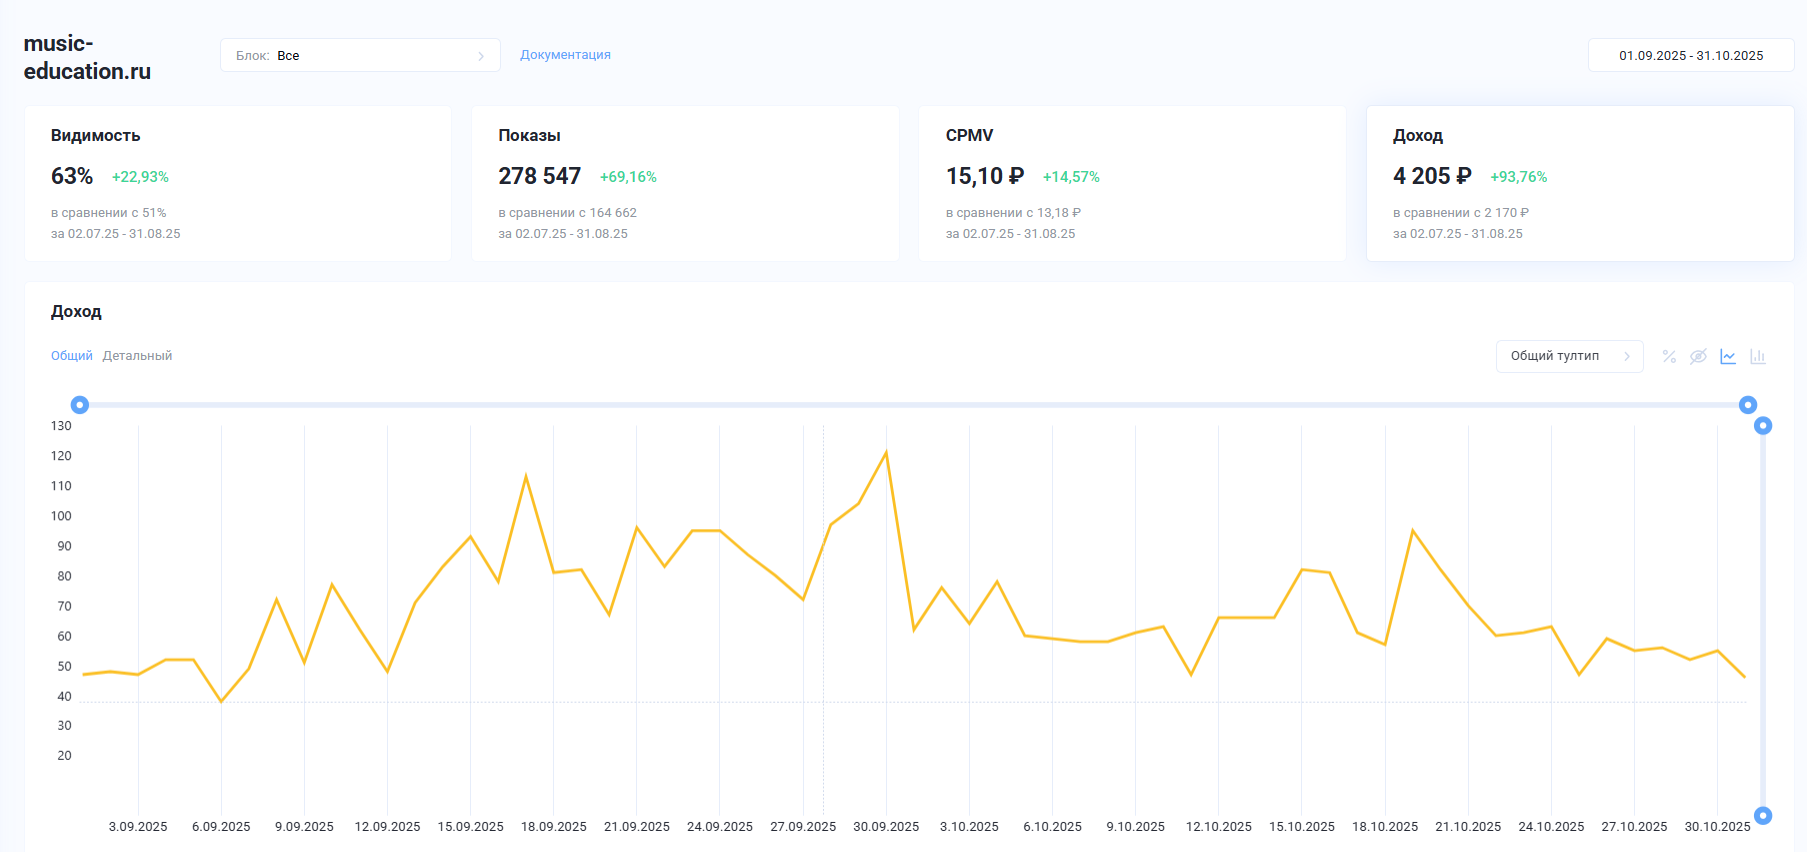Image resolution: width=1807 pixels, height=852 pixels.
Task: Open the Общий тултип dropdown
Action: [x=1569, y=356]
